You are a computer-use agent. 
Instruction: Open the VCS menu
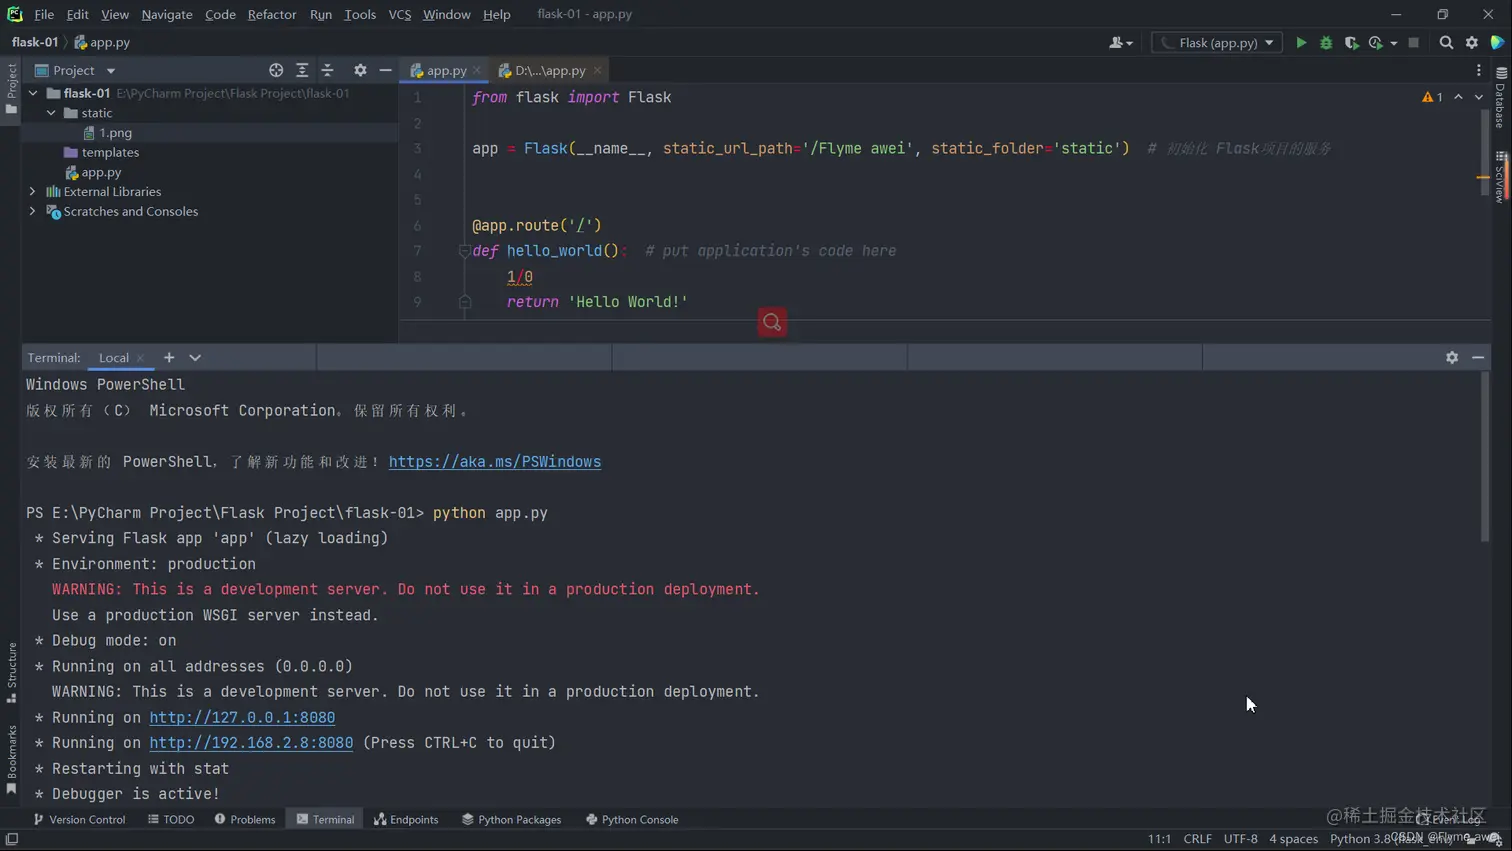pos(400,14)
